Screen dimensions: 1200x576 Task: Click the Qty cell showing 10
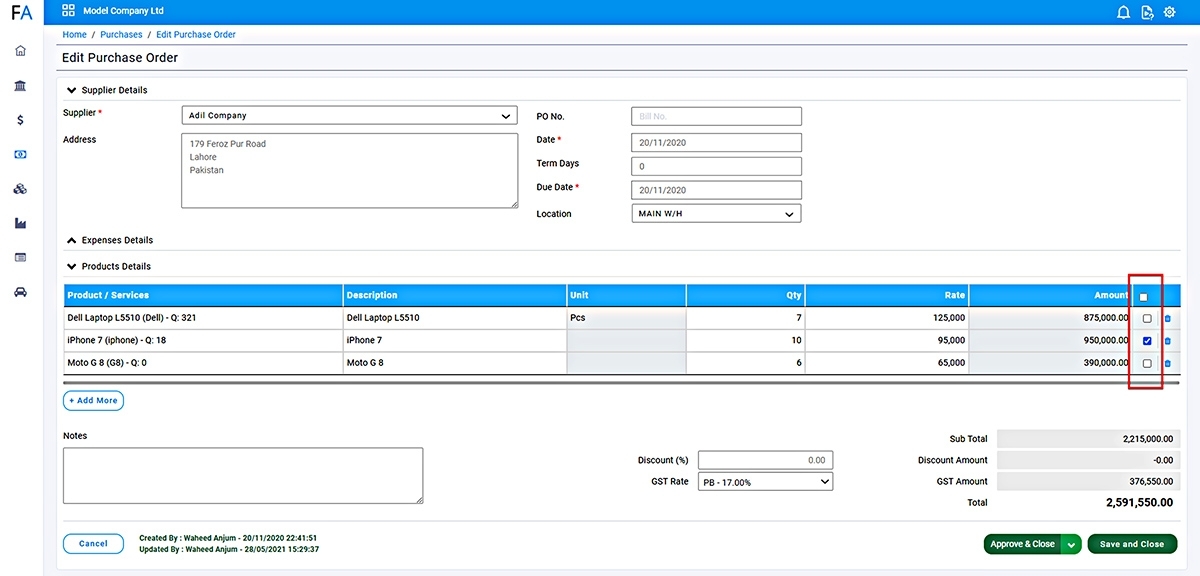coord(746,341)
